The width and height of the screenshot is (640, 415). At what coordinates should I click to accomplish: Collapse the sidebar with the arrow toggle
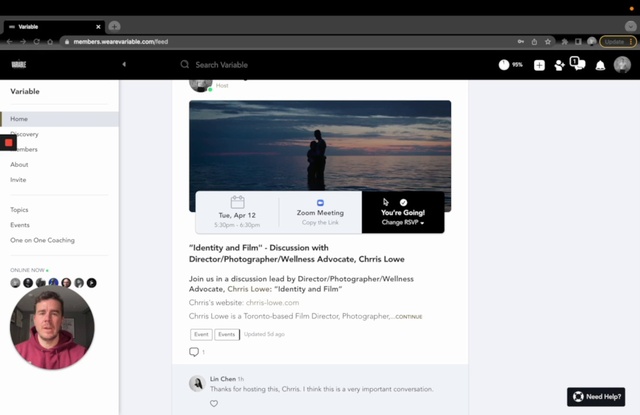124,64
